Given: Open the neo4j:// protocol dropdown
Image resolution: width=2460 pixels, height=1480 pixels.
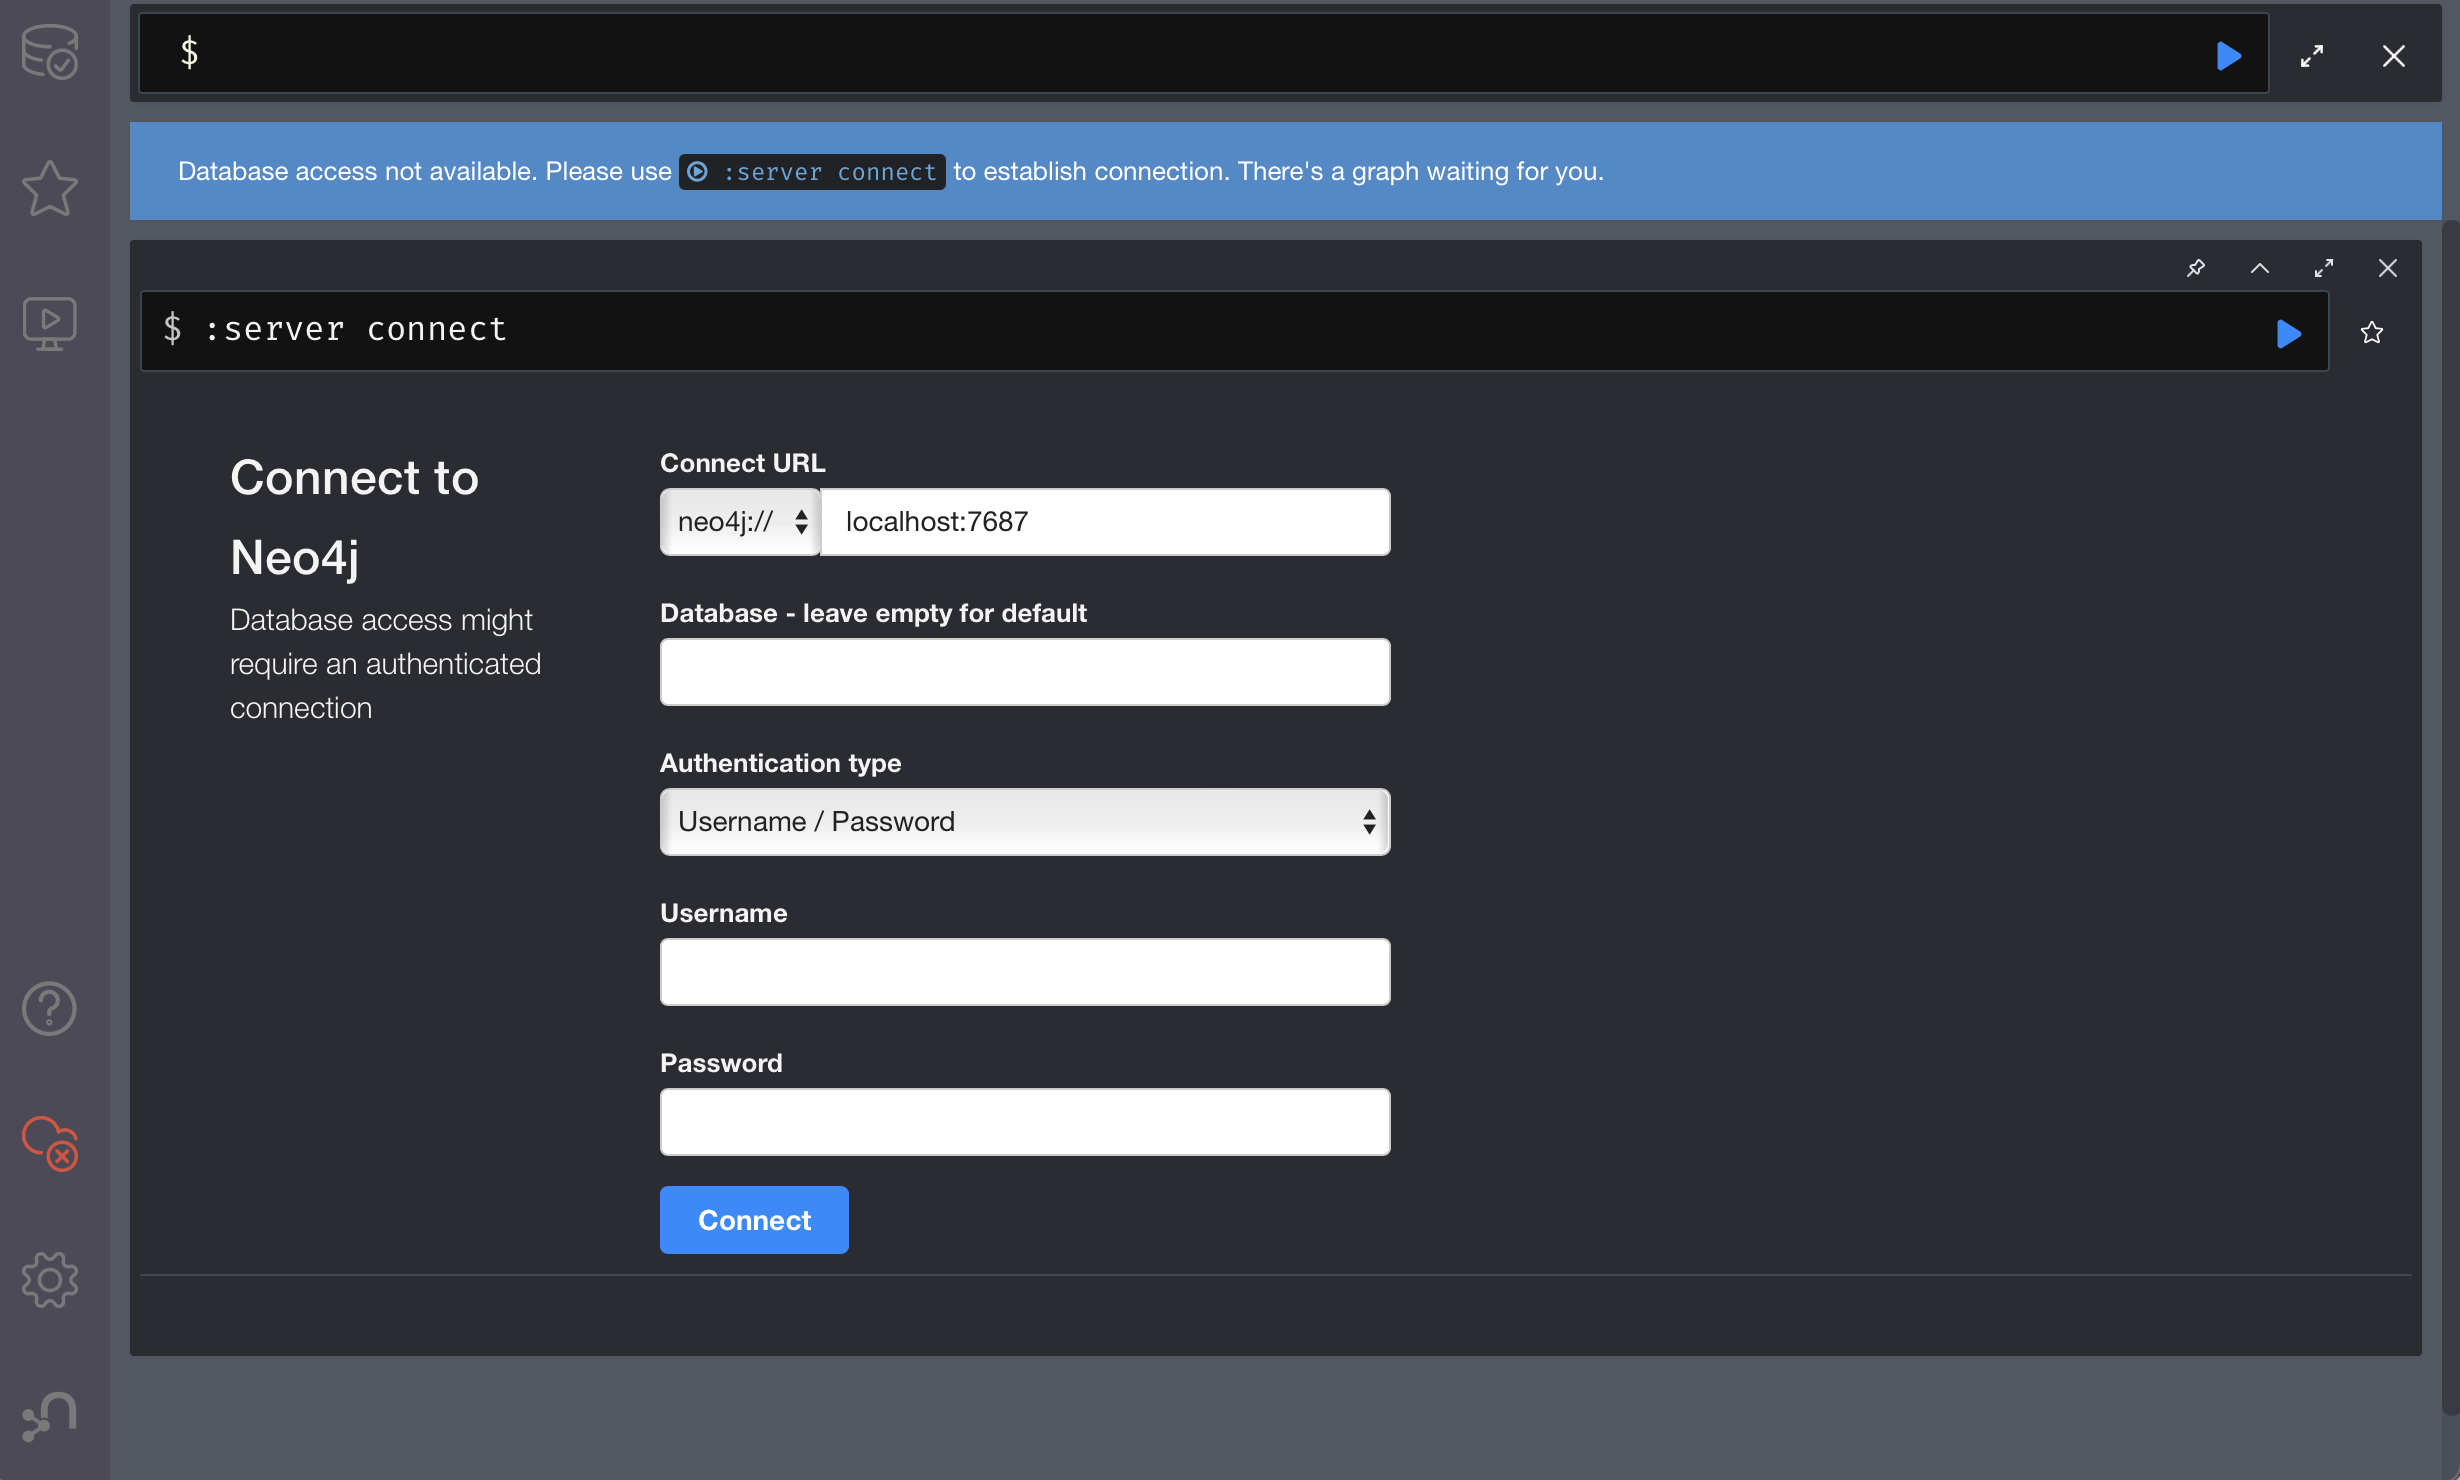Looking at the screenshot, I should click(x=741, y=522).
